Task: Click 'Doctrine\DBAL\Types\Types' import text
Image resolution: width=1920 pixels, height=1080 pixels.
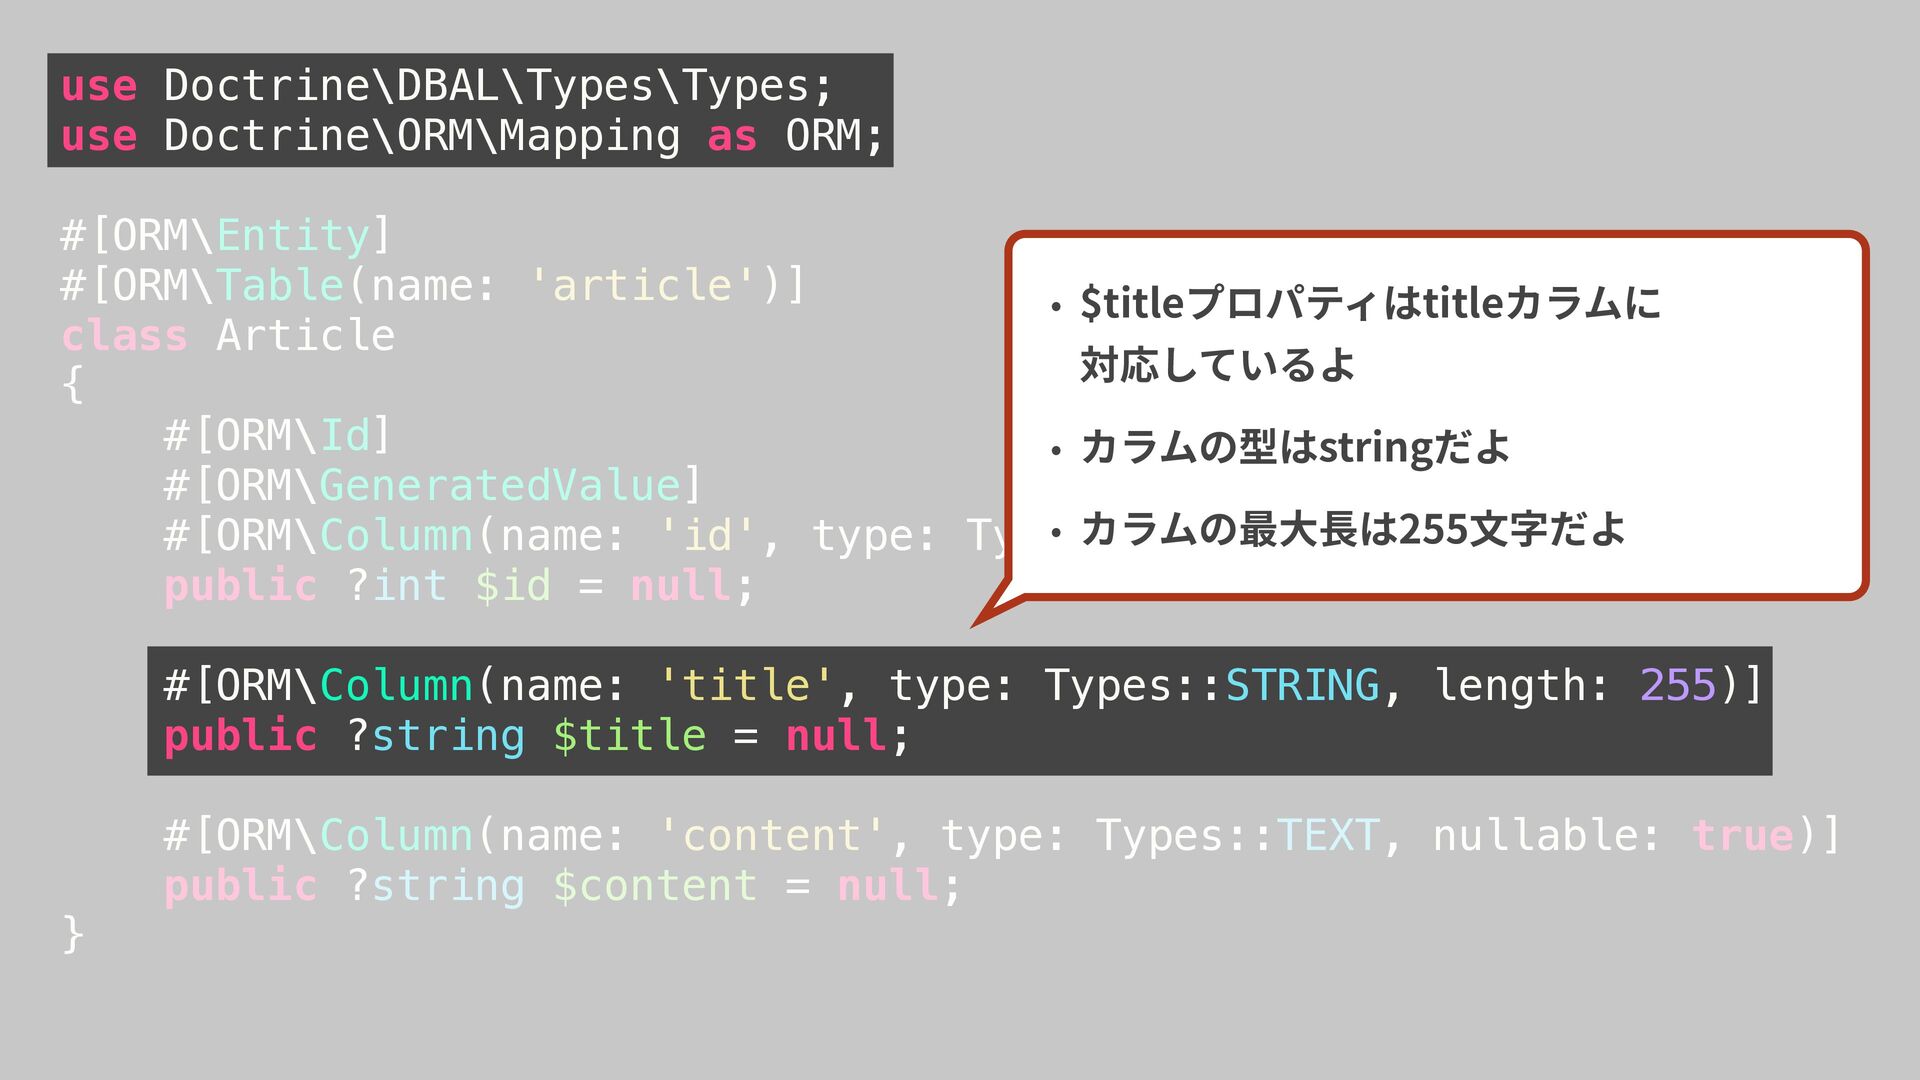Action: (x=488, y=86)
